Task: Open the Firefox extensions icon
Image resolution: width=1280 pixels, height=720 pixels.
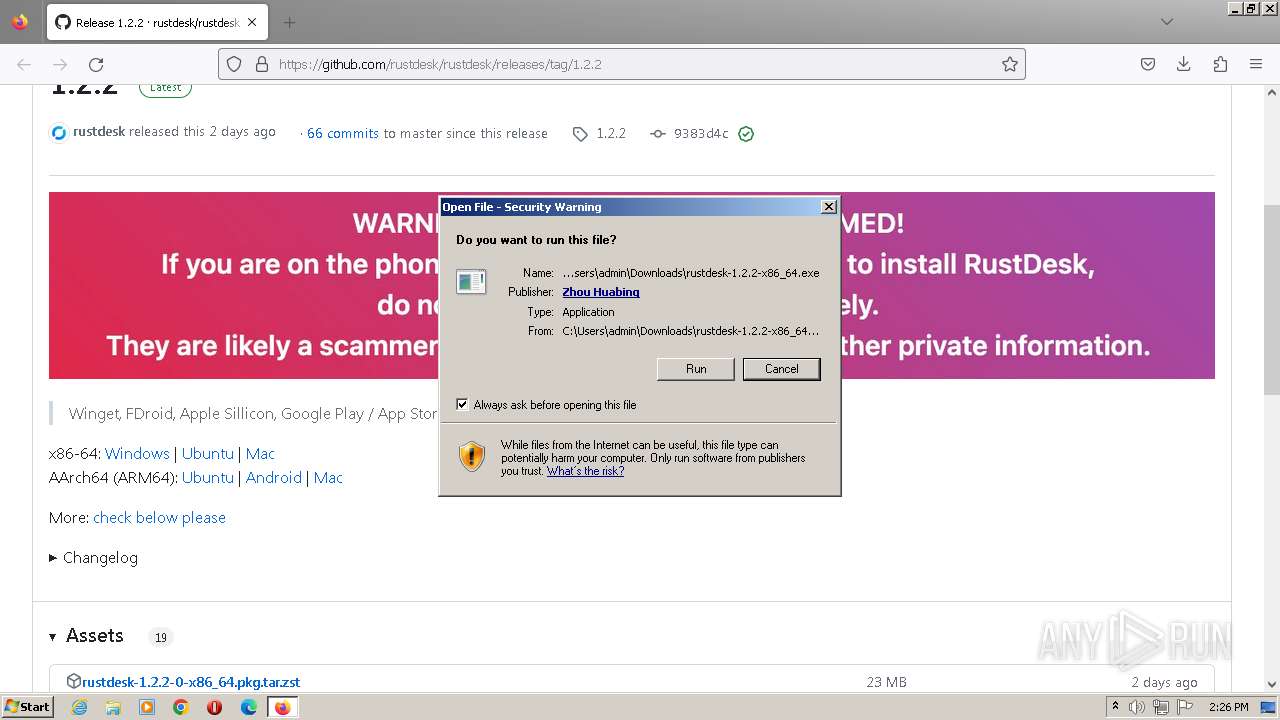Action: [1220, 64]
